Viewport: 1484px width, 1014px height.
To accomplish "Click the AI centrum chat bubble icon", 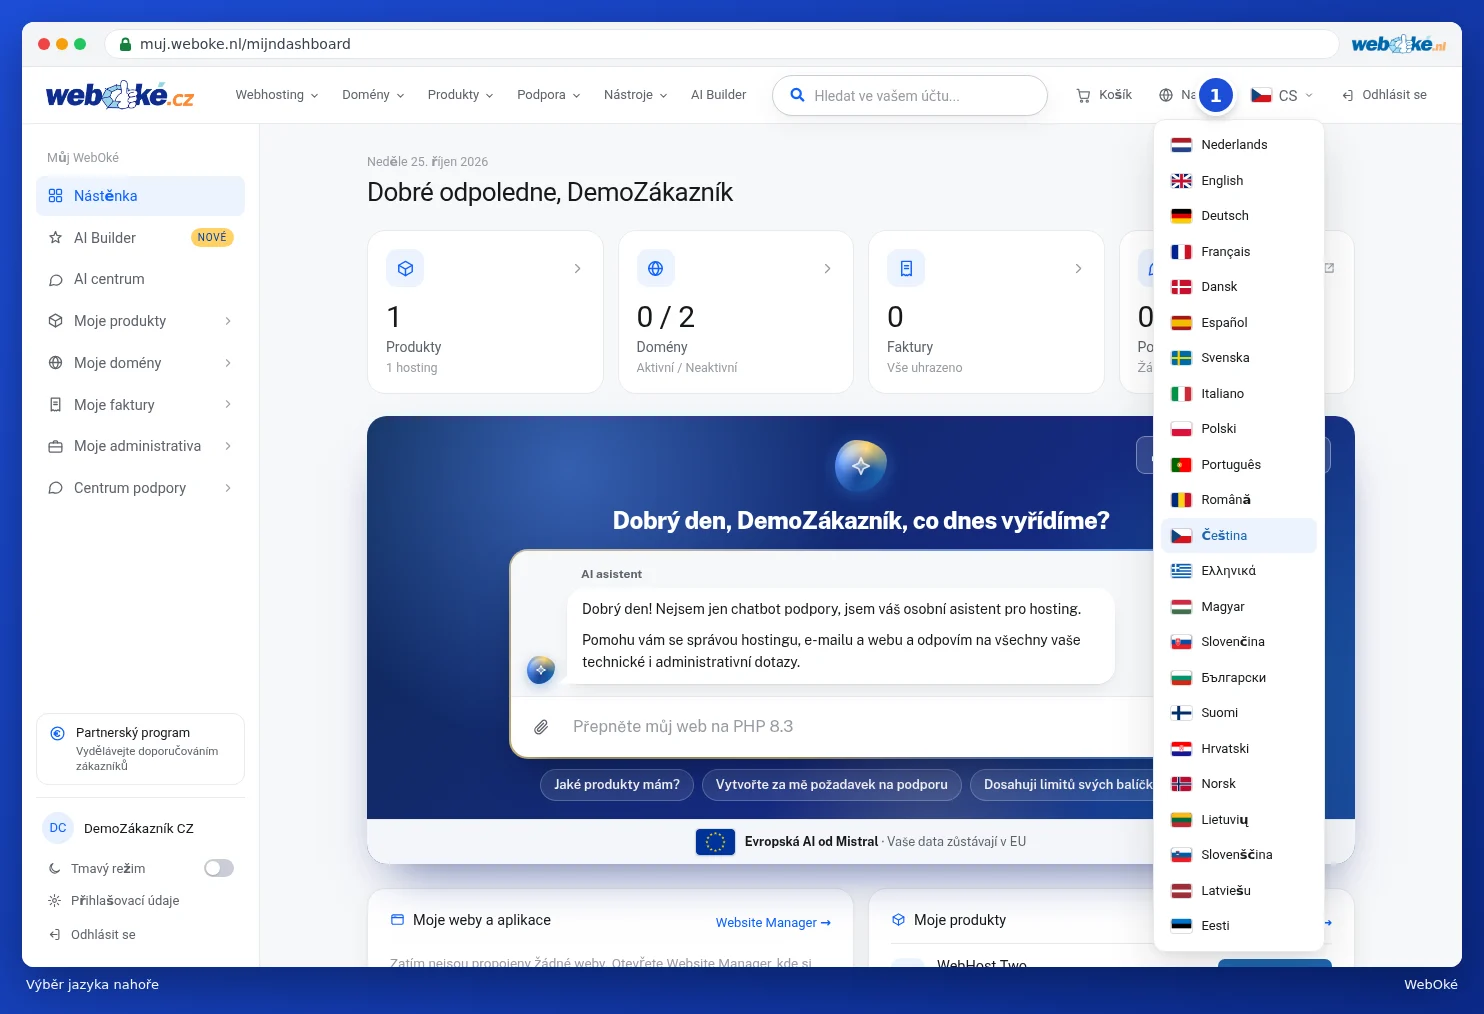I will pos(56,280).
